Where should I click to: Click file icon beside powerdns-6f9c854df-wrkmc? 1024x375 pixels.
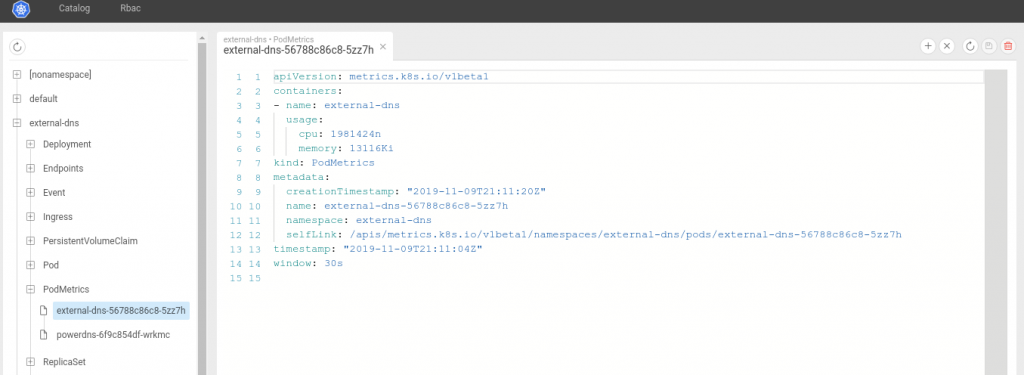click(x=44, y=334)
